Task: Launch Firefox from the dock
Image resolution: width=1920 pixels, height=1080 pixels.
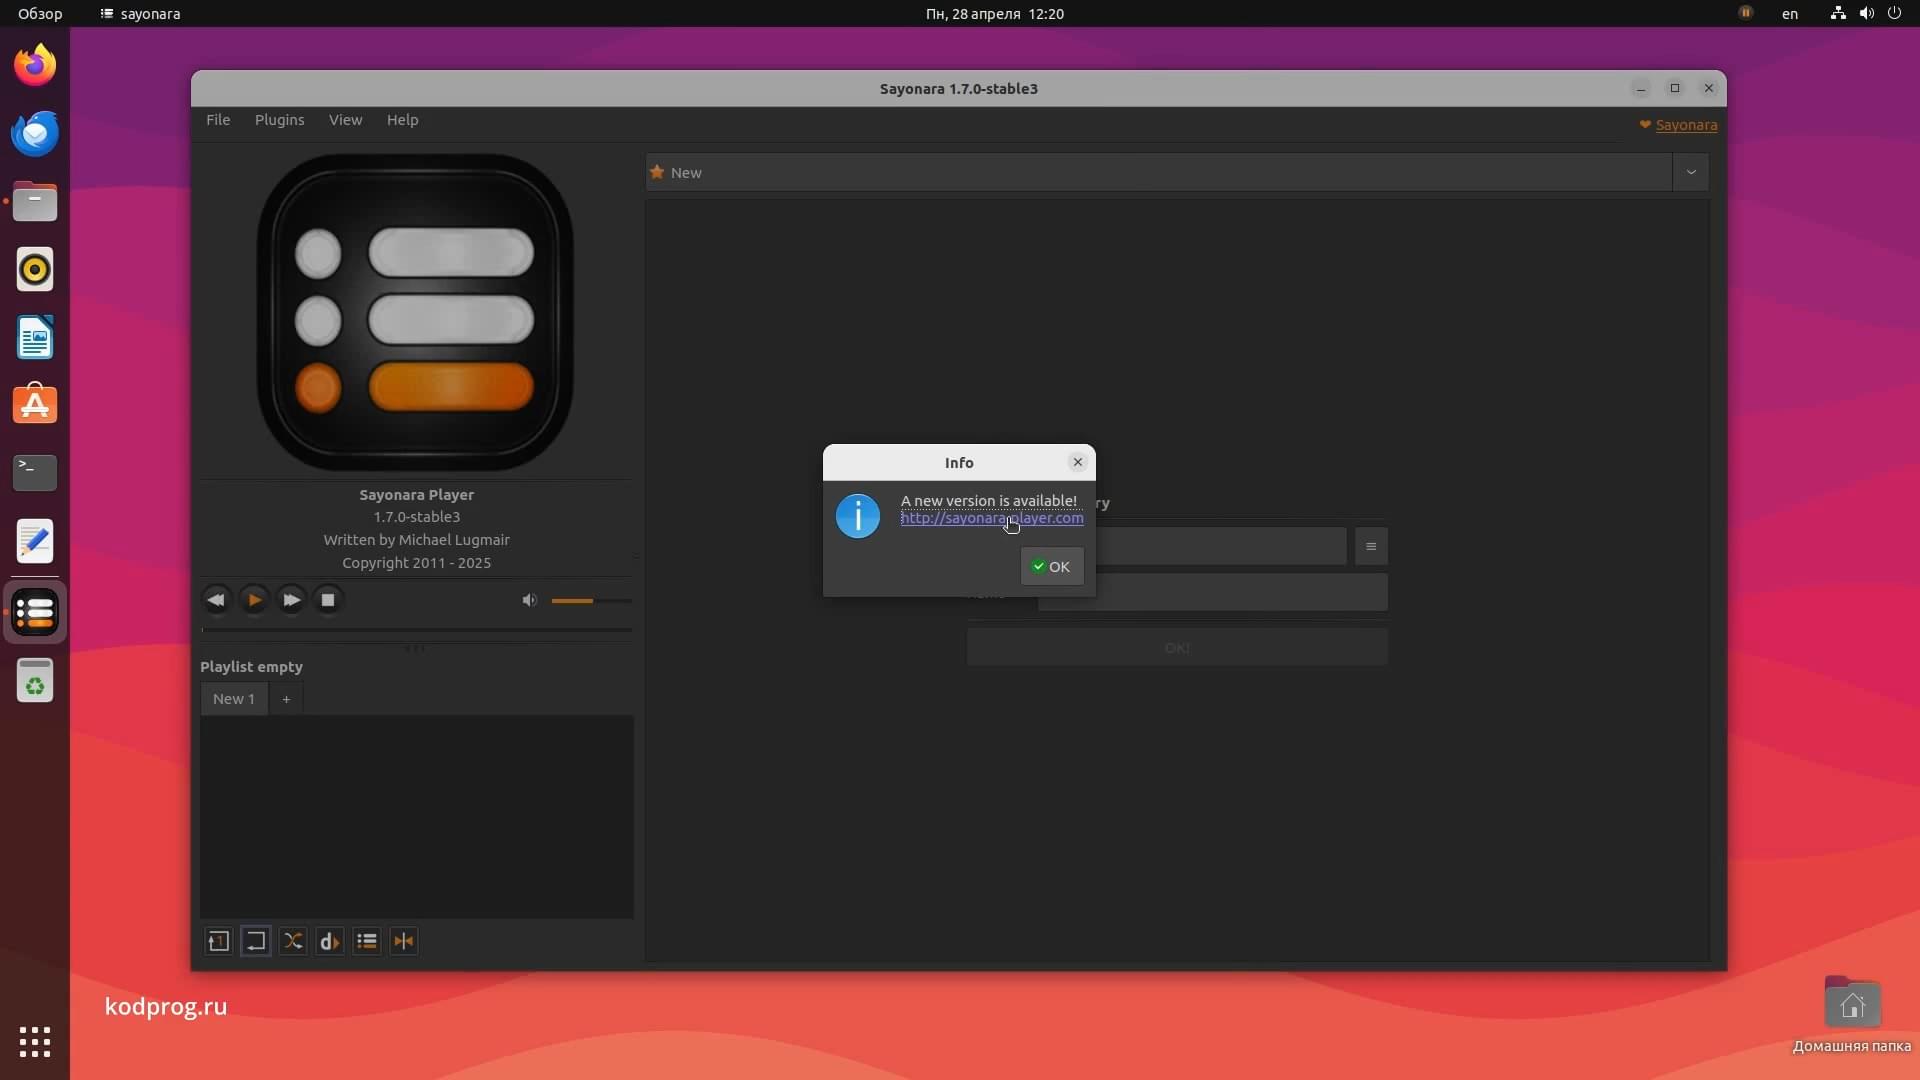Action: point(35,66)
